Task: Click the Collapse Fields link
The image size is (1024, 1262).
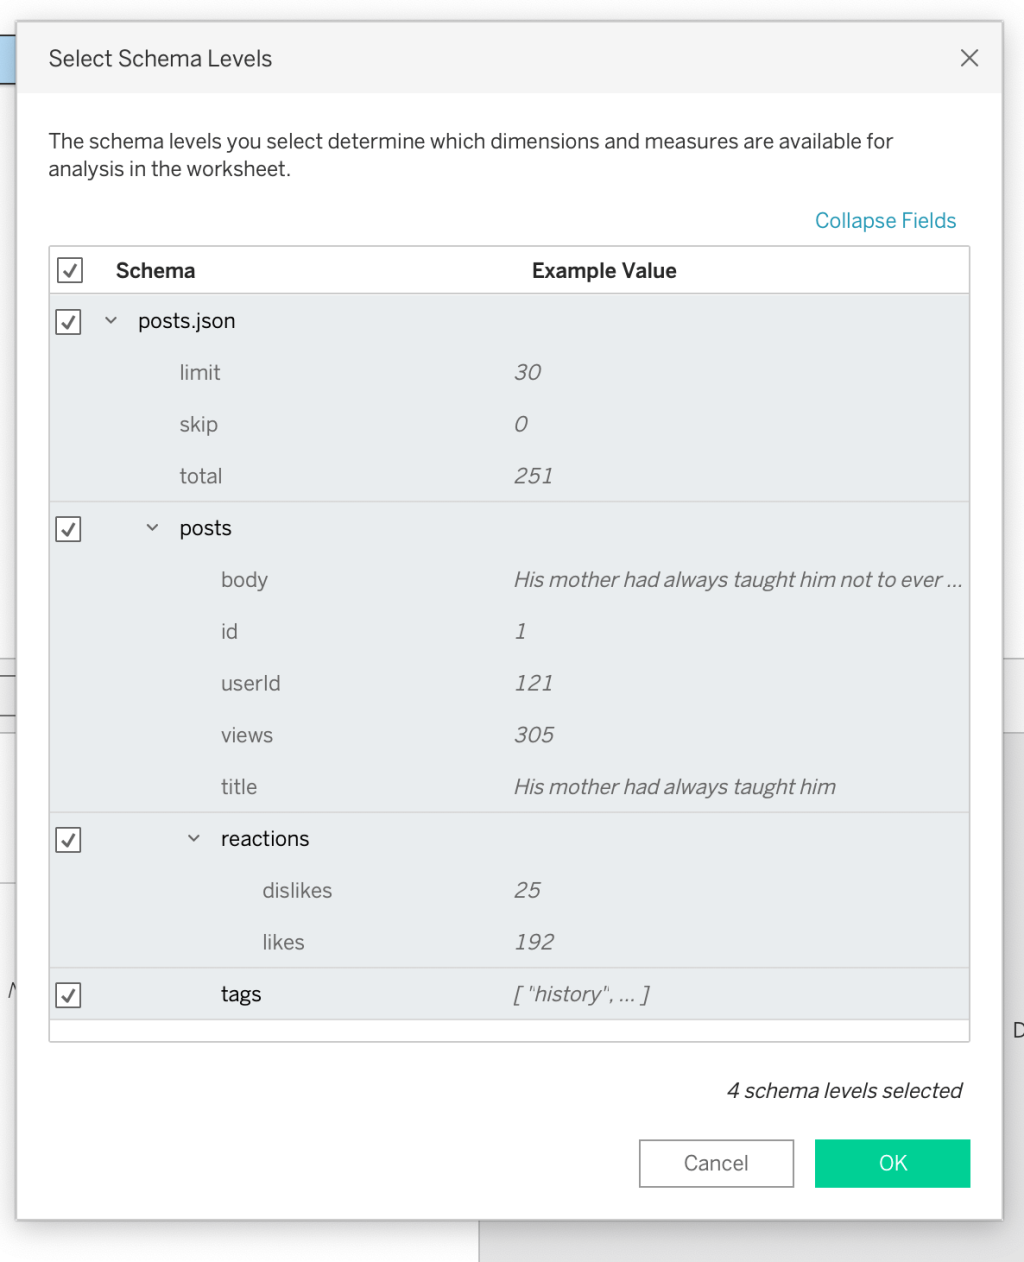Action: (884, 220)
